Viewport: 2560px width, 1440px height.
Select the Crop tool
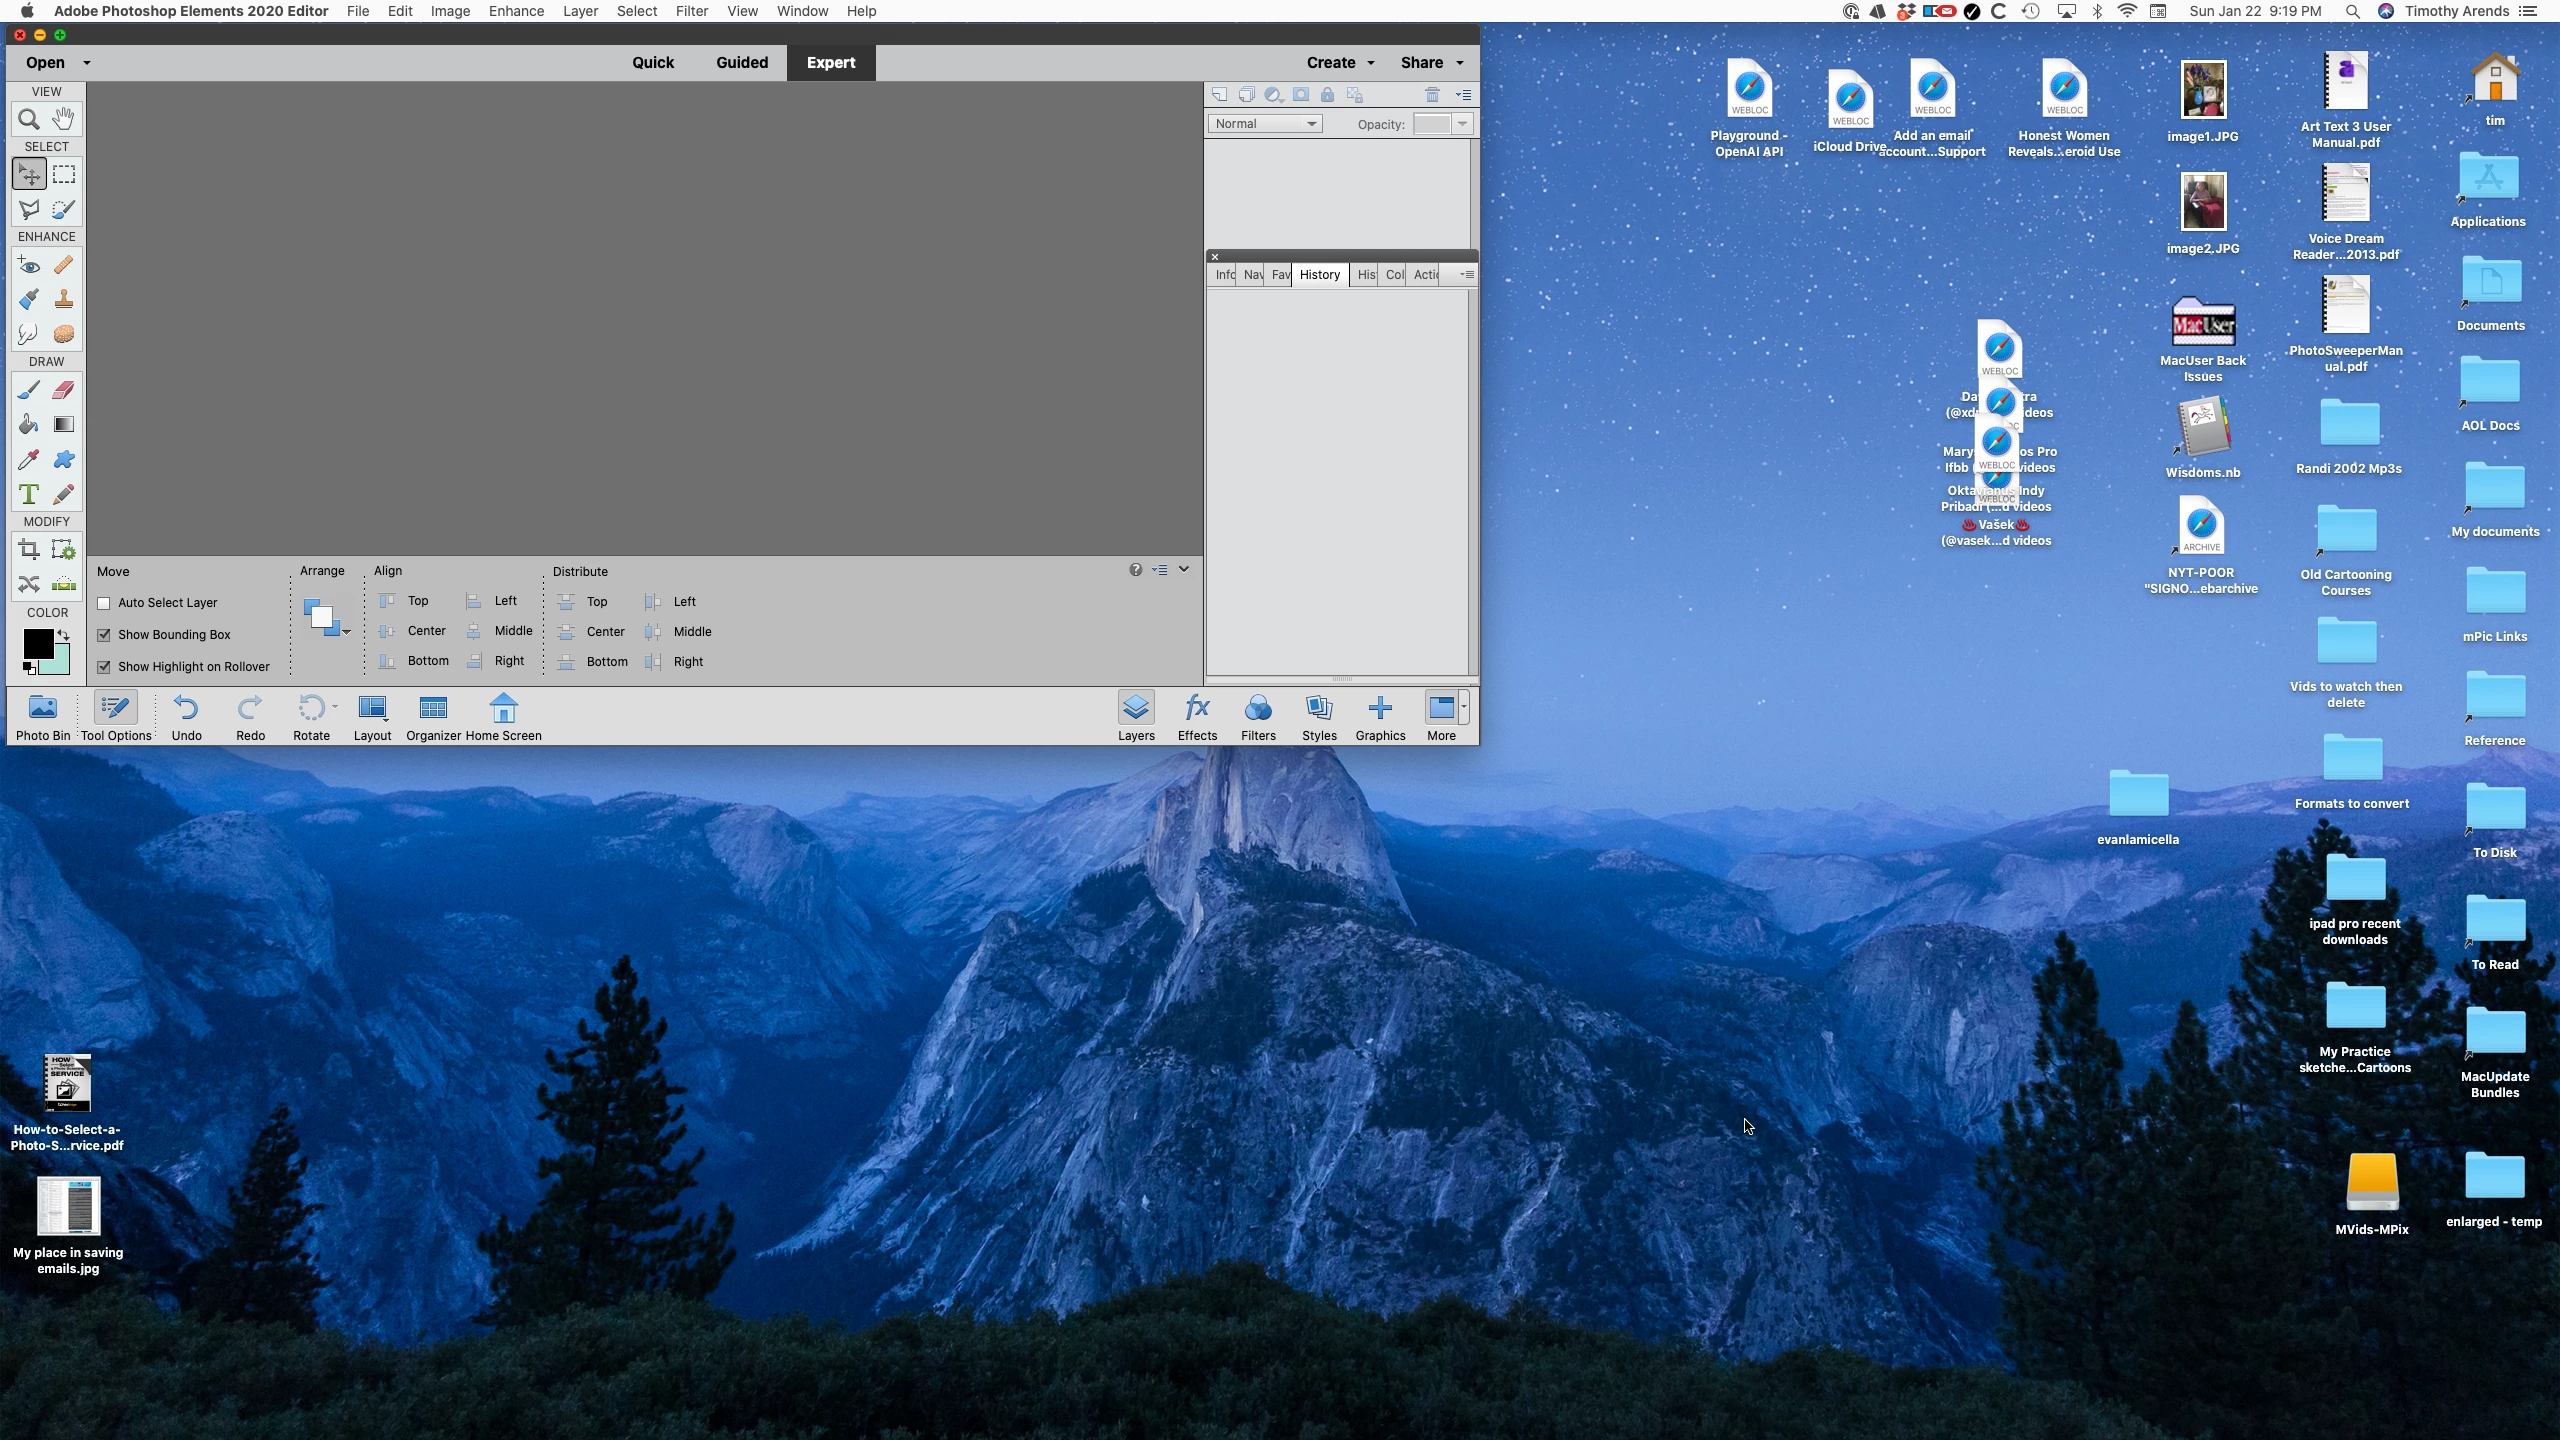tap(29, 550)
